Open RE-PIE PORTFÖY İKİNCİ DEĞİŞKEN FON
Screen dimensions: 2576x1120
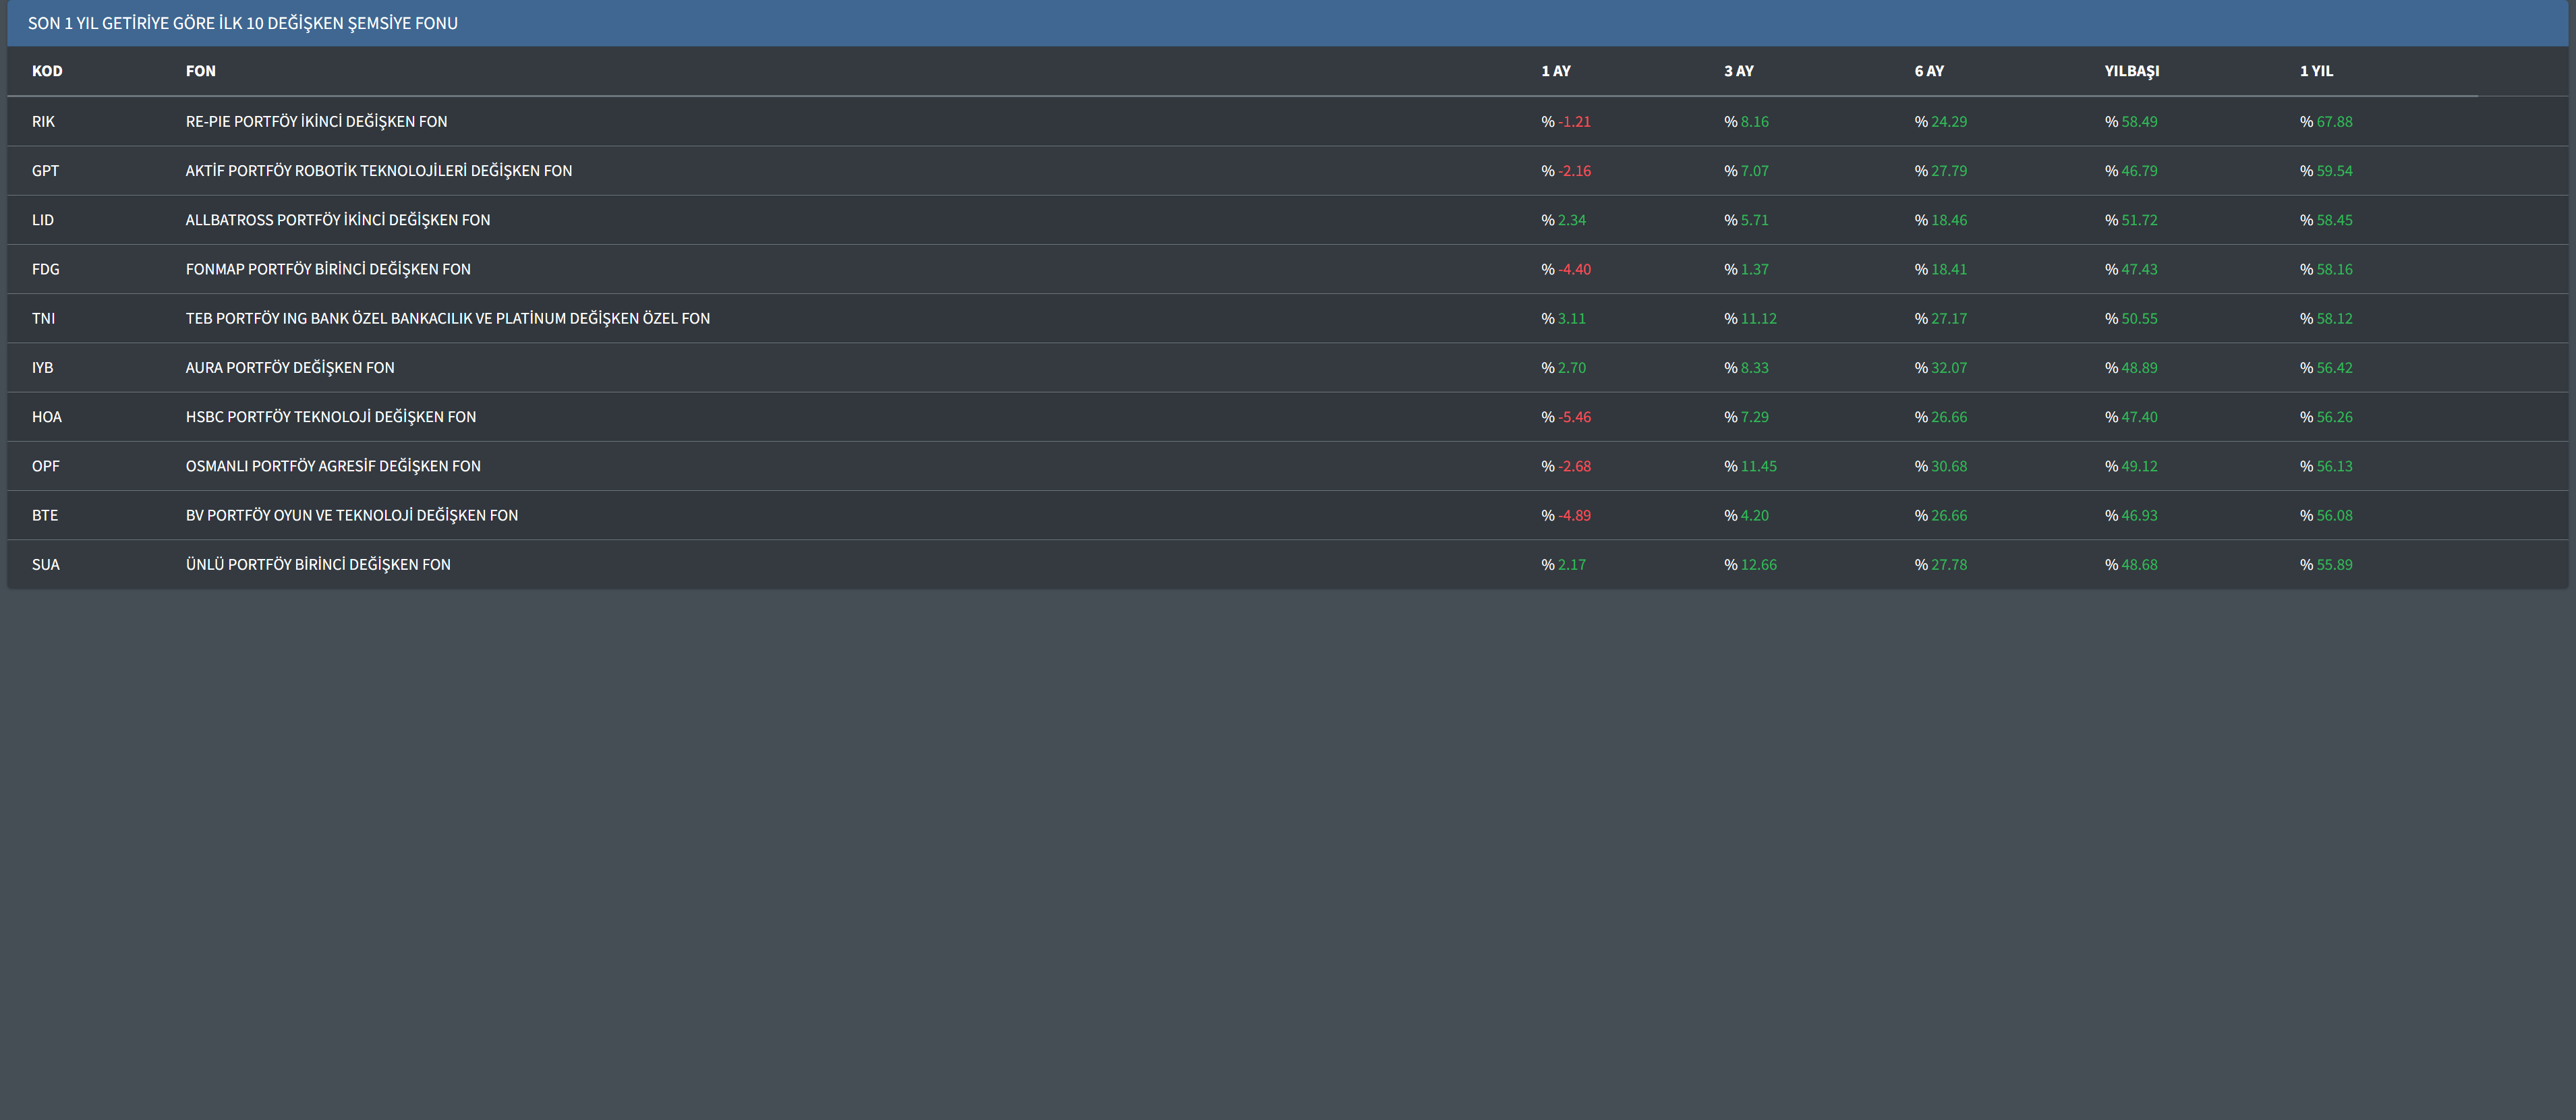(x=316, y=122)
